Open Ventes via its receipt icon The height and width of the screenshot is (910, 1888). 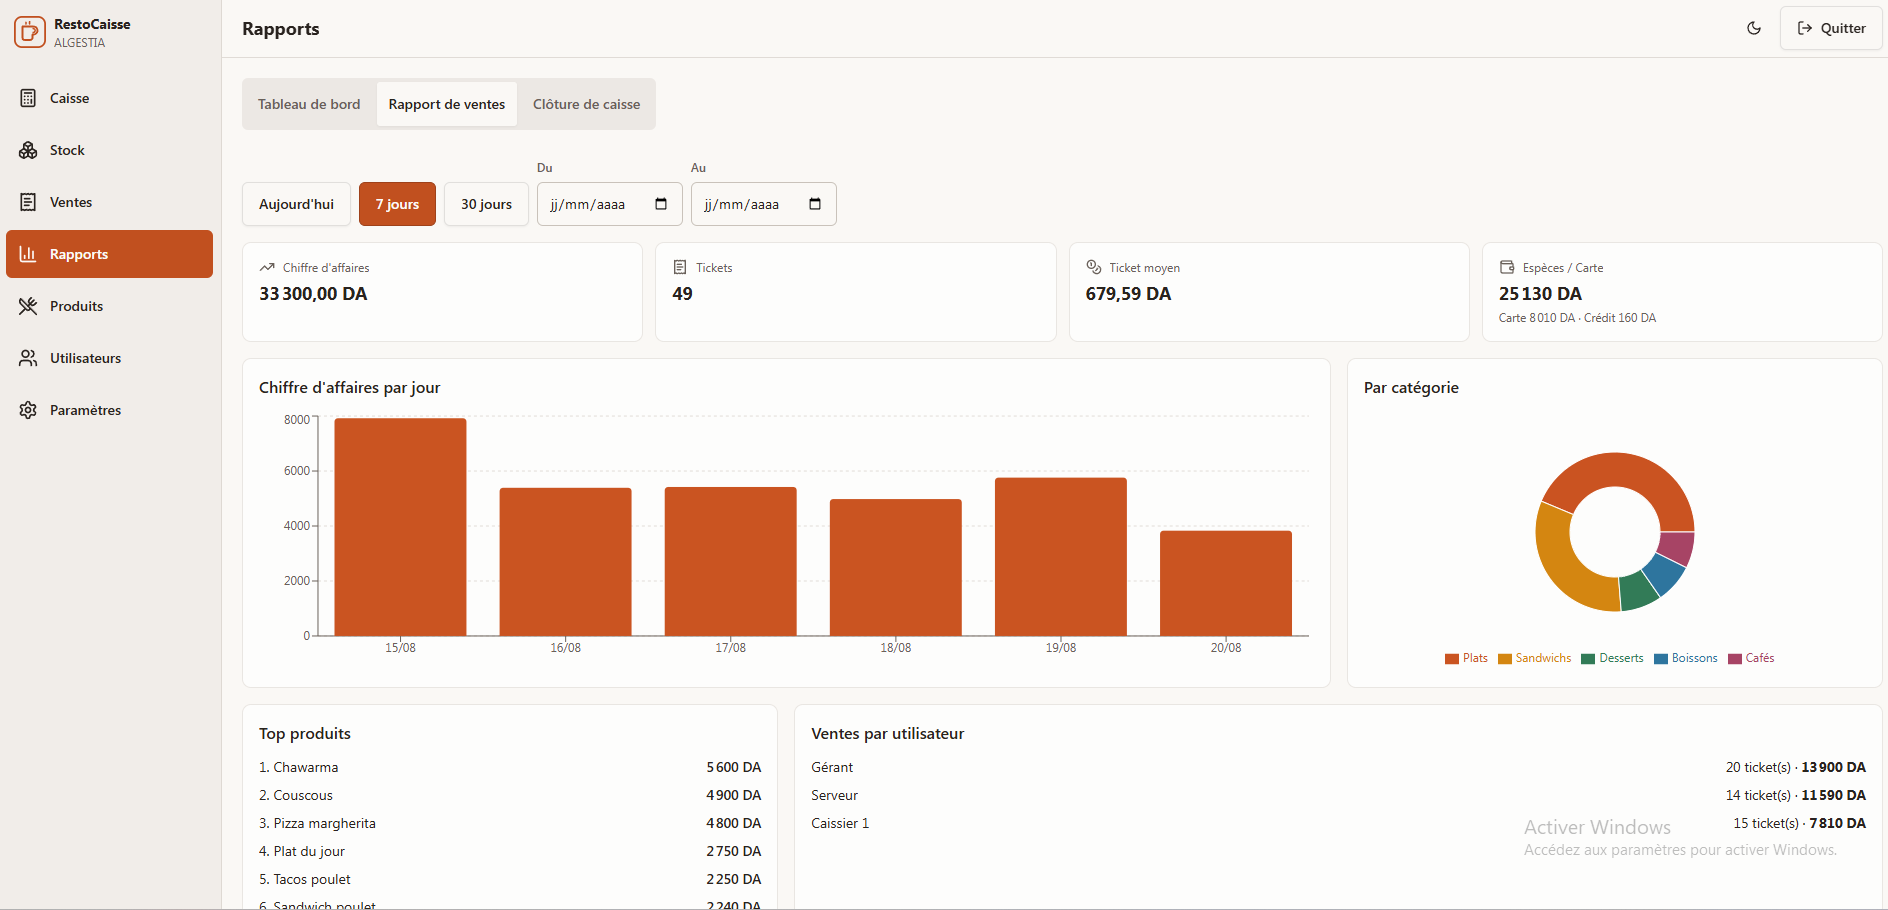tap(28, 202)
